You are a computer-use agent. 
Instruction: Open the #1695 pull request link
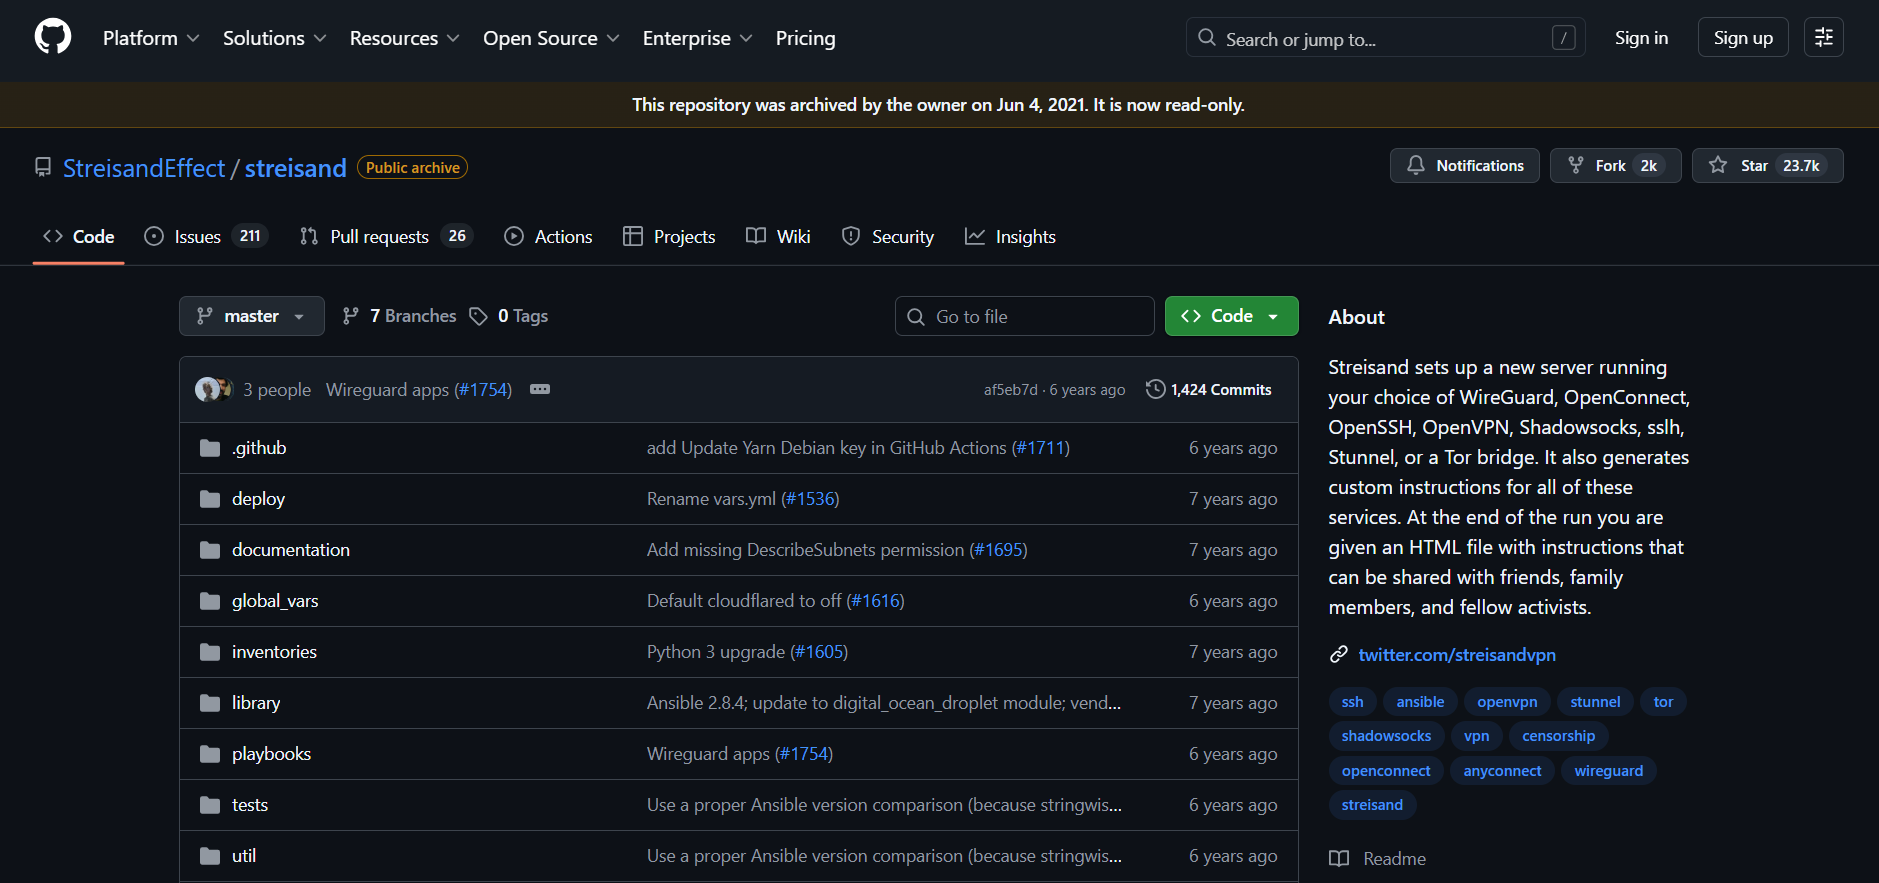pos(998,550)
